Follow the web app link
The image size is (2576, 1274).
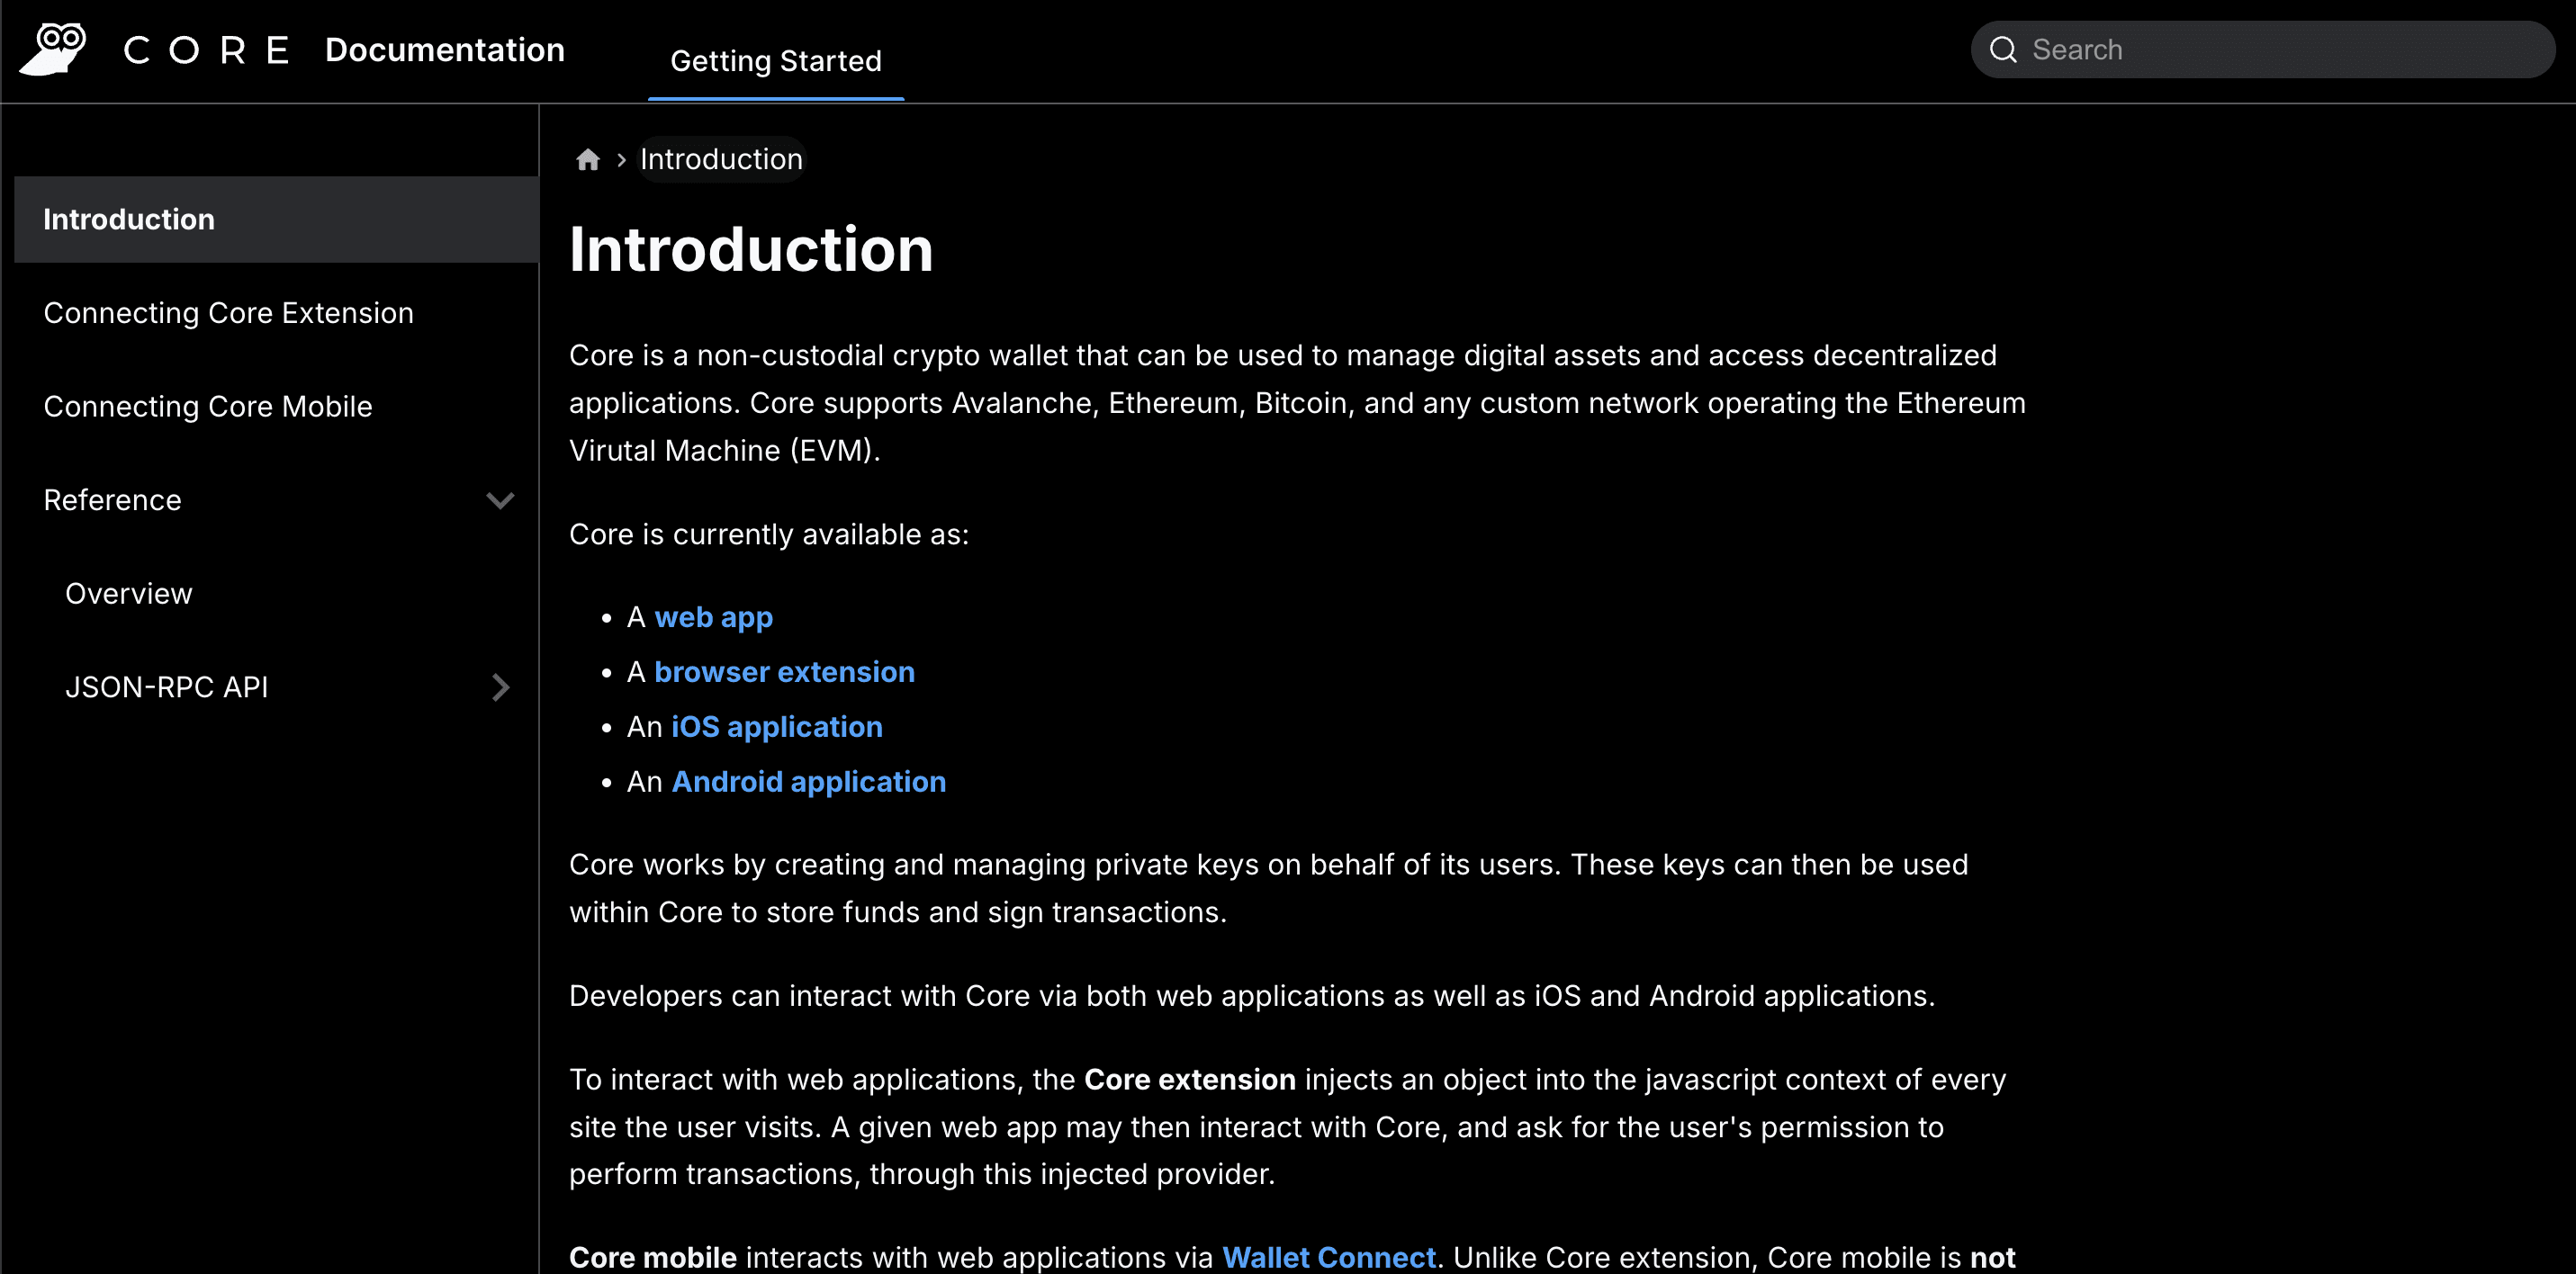(713, 618)
